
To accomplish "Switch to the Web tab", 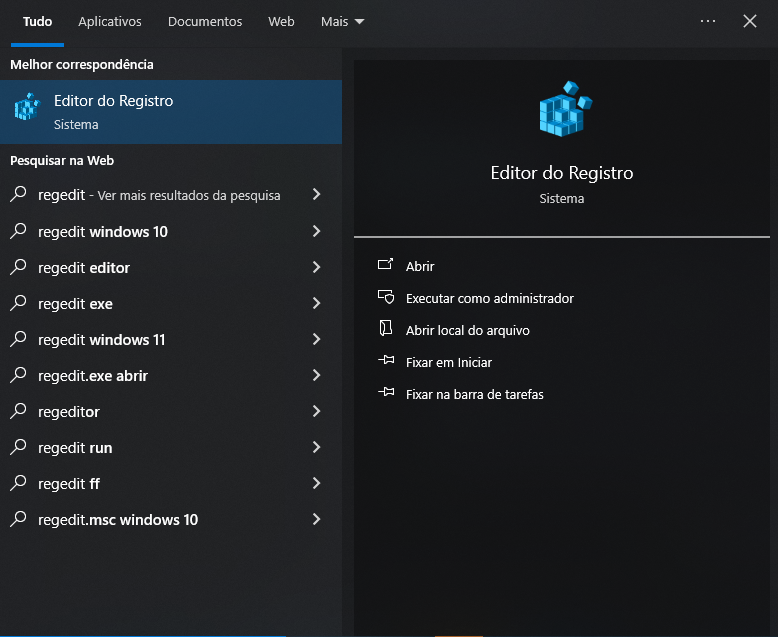I will [x=281, y=21].
